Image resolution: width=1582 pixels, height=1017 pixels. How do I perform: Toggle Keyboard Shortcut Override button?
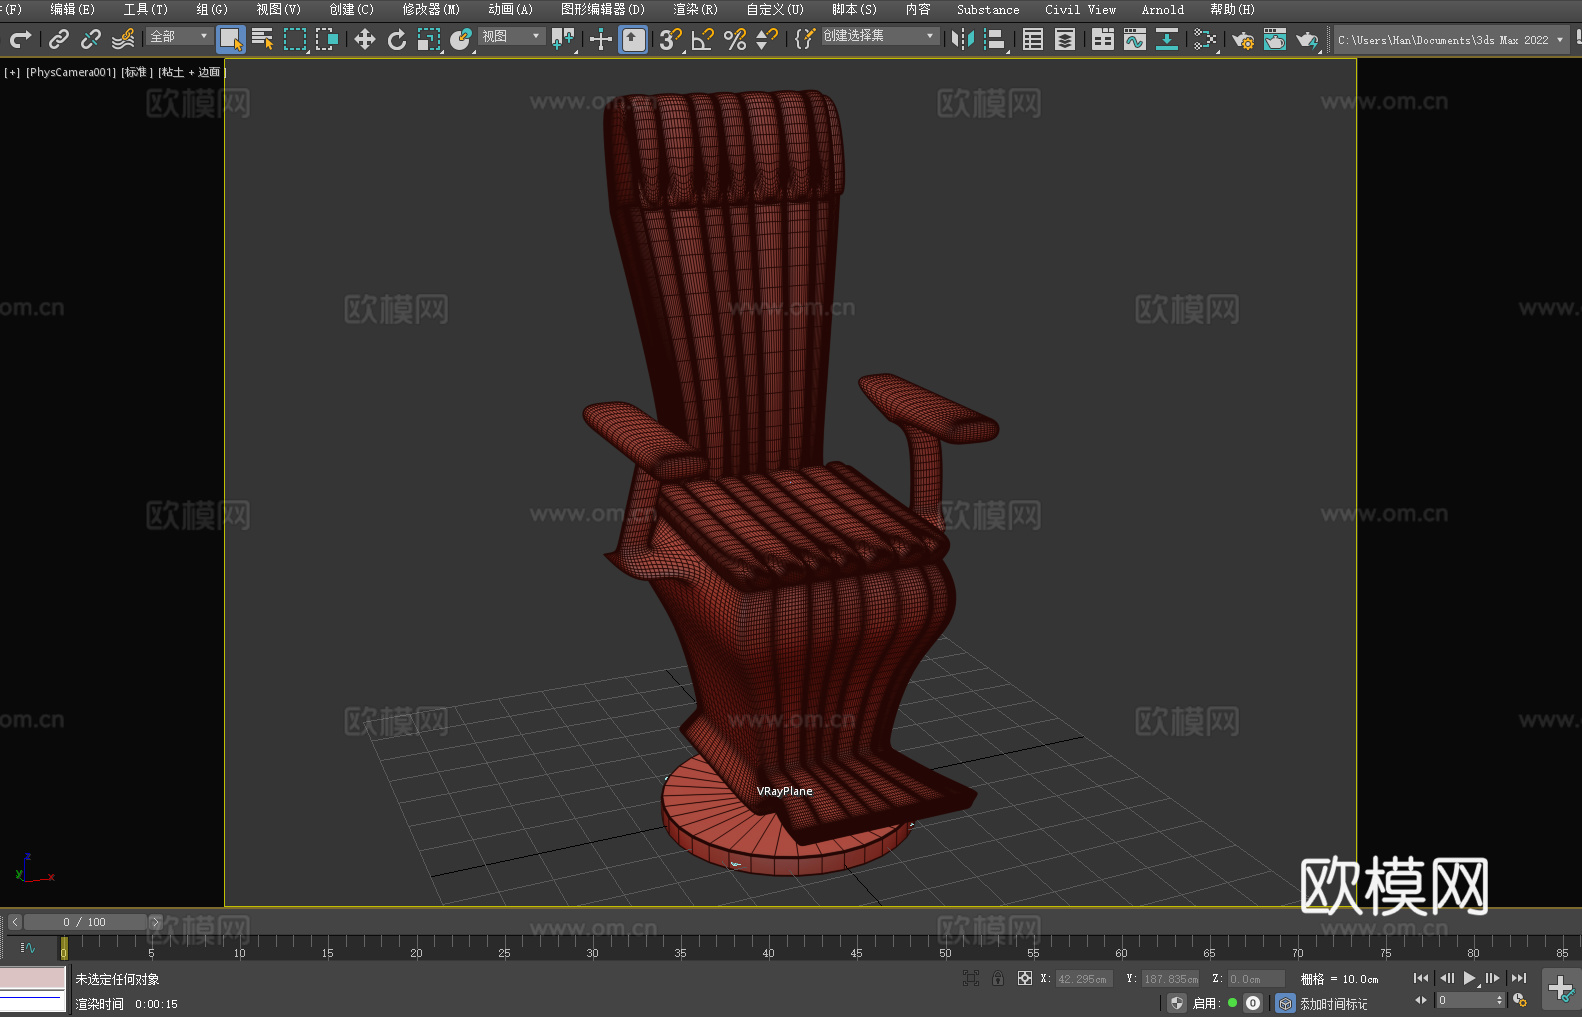pos(633,39)
